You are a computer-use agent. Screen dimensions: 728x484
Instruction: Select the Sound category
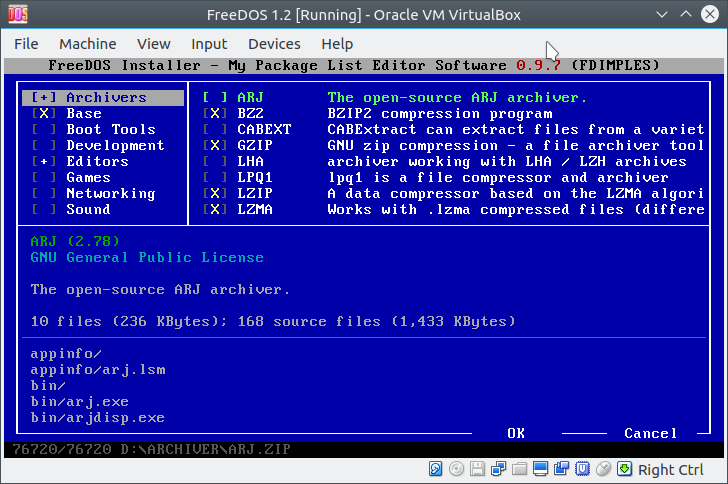click(88, 209)
